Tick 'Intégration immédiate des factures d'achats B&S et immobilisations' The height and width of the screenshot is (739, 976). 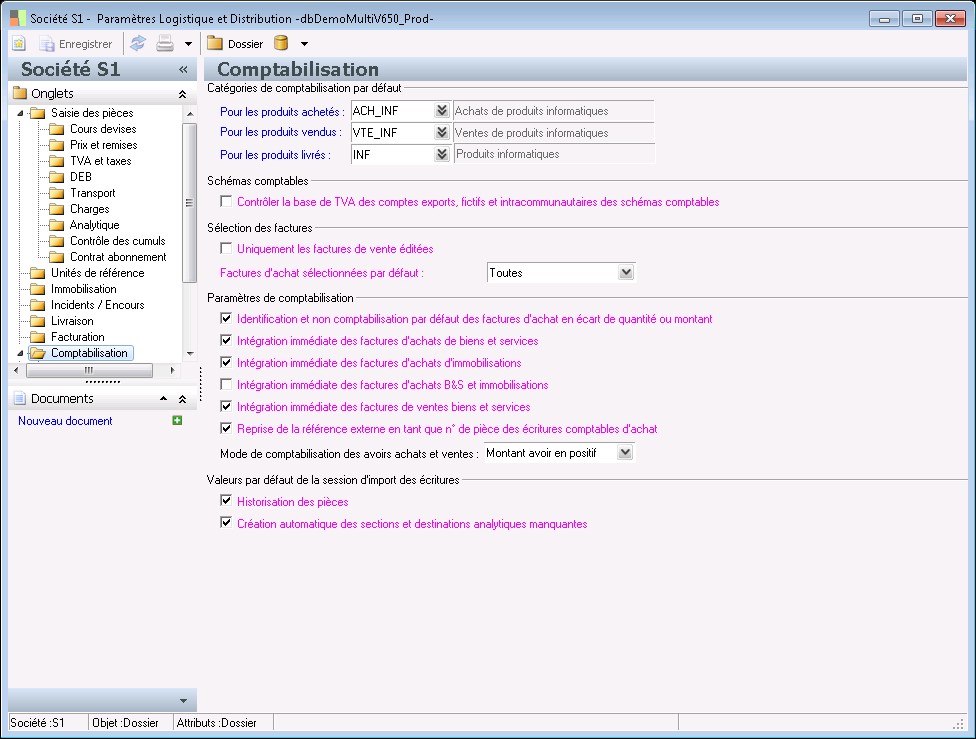pos(226,385)
